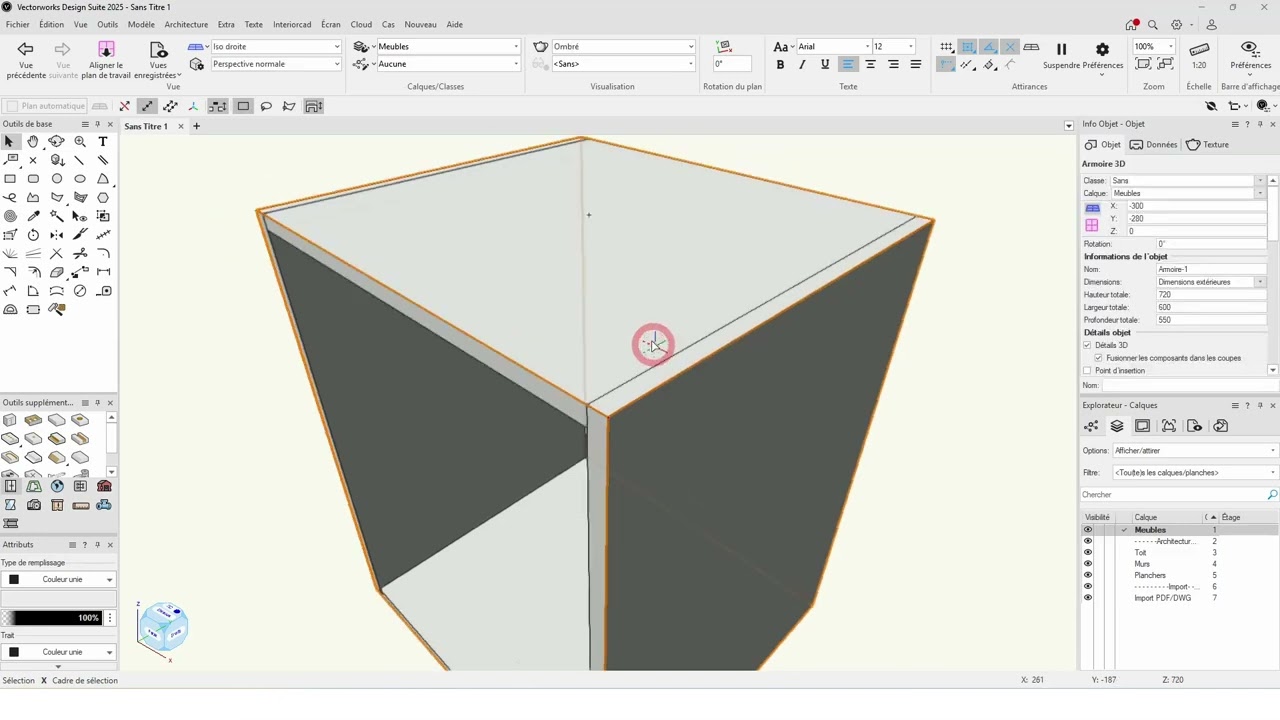Click the magnifier icon in Chercher field
1280x720 pixels.
click(x=1272, y=495)
